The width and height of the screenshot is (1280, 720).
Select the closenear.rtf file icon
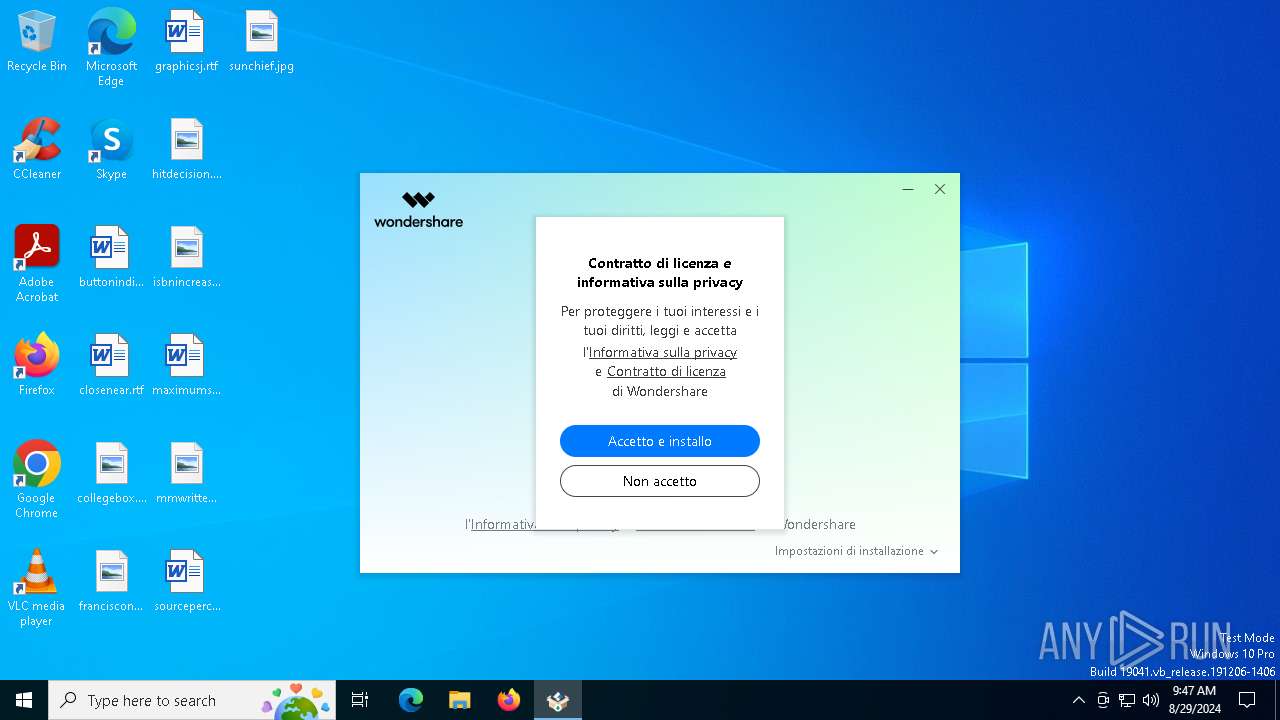[111, 365]
